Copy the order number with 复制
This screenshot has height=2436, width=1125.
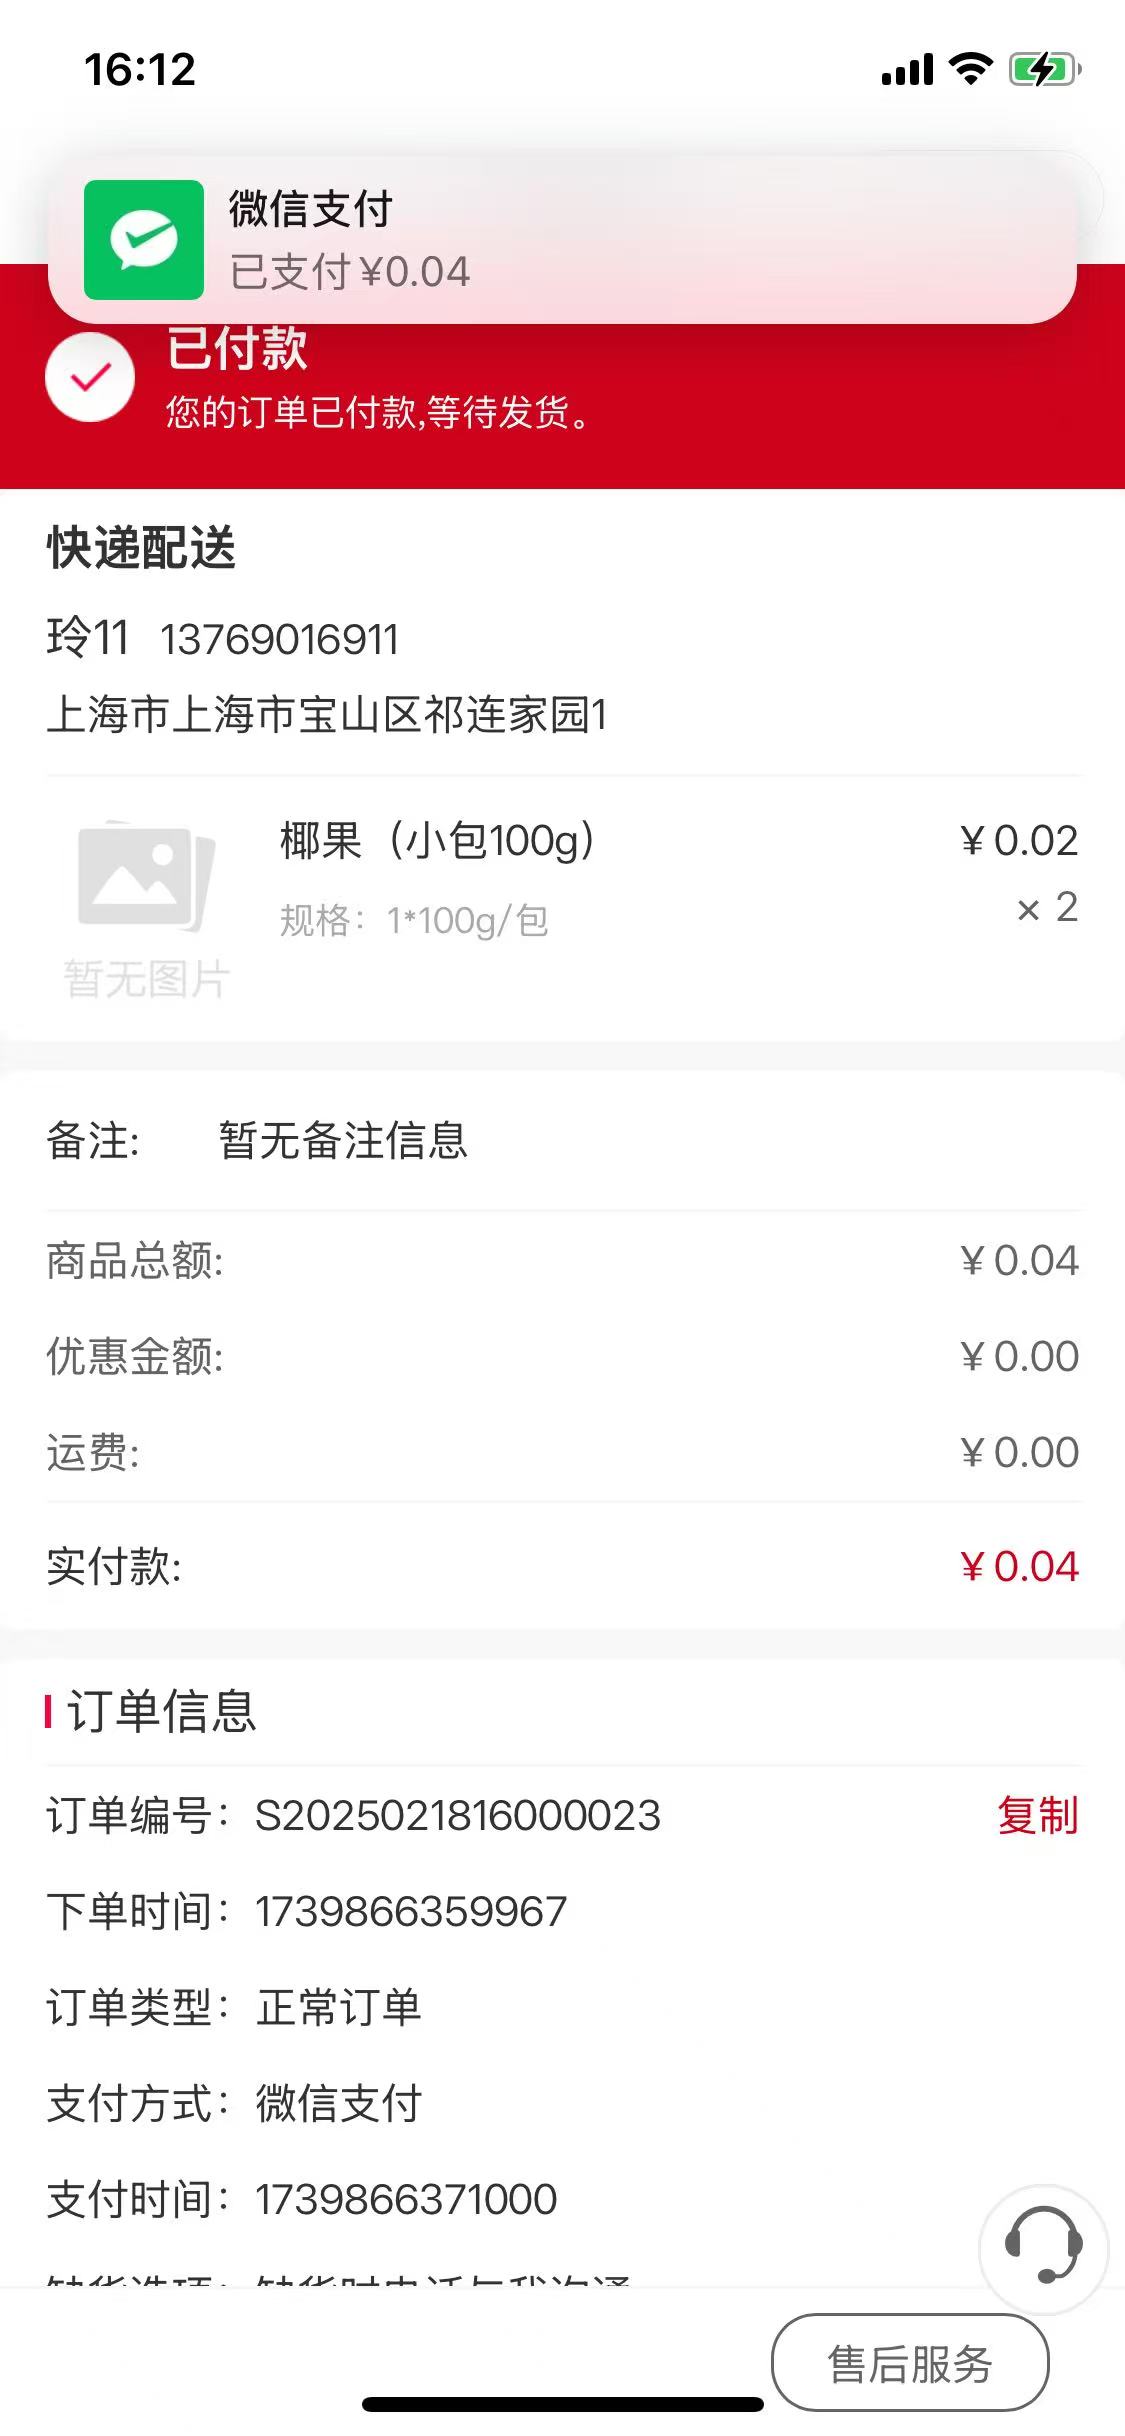point(1037,1815)
